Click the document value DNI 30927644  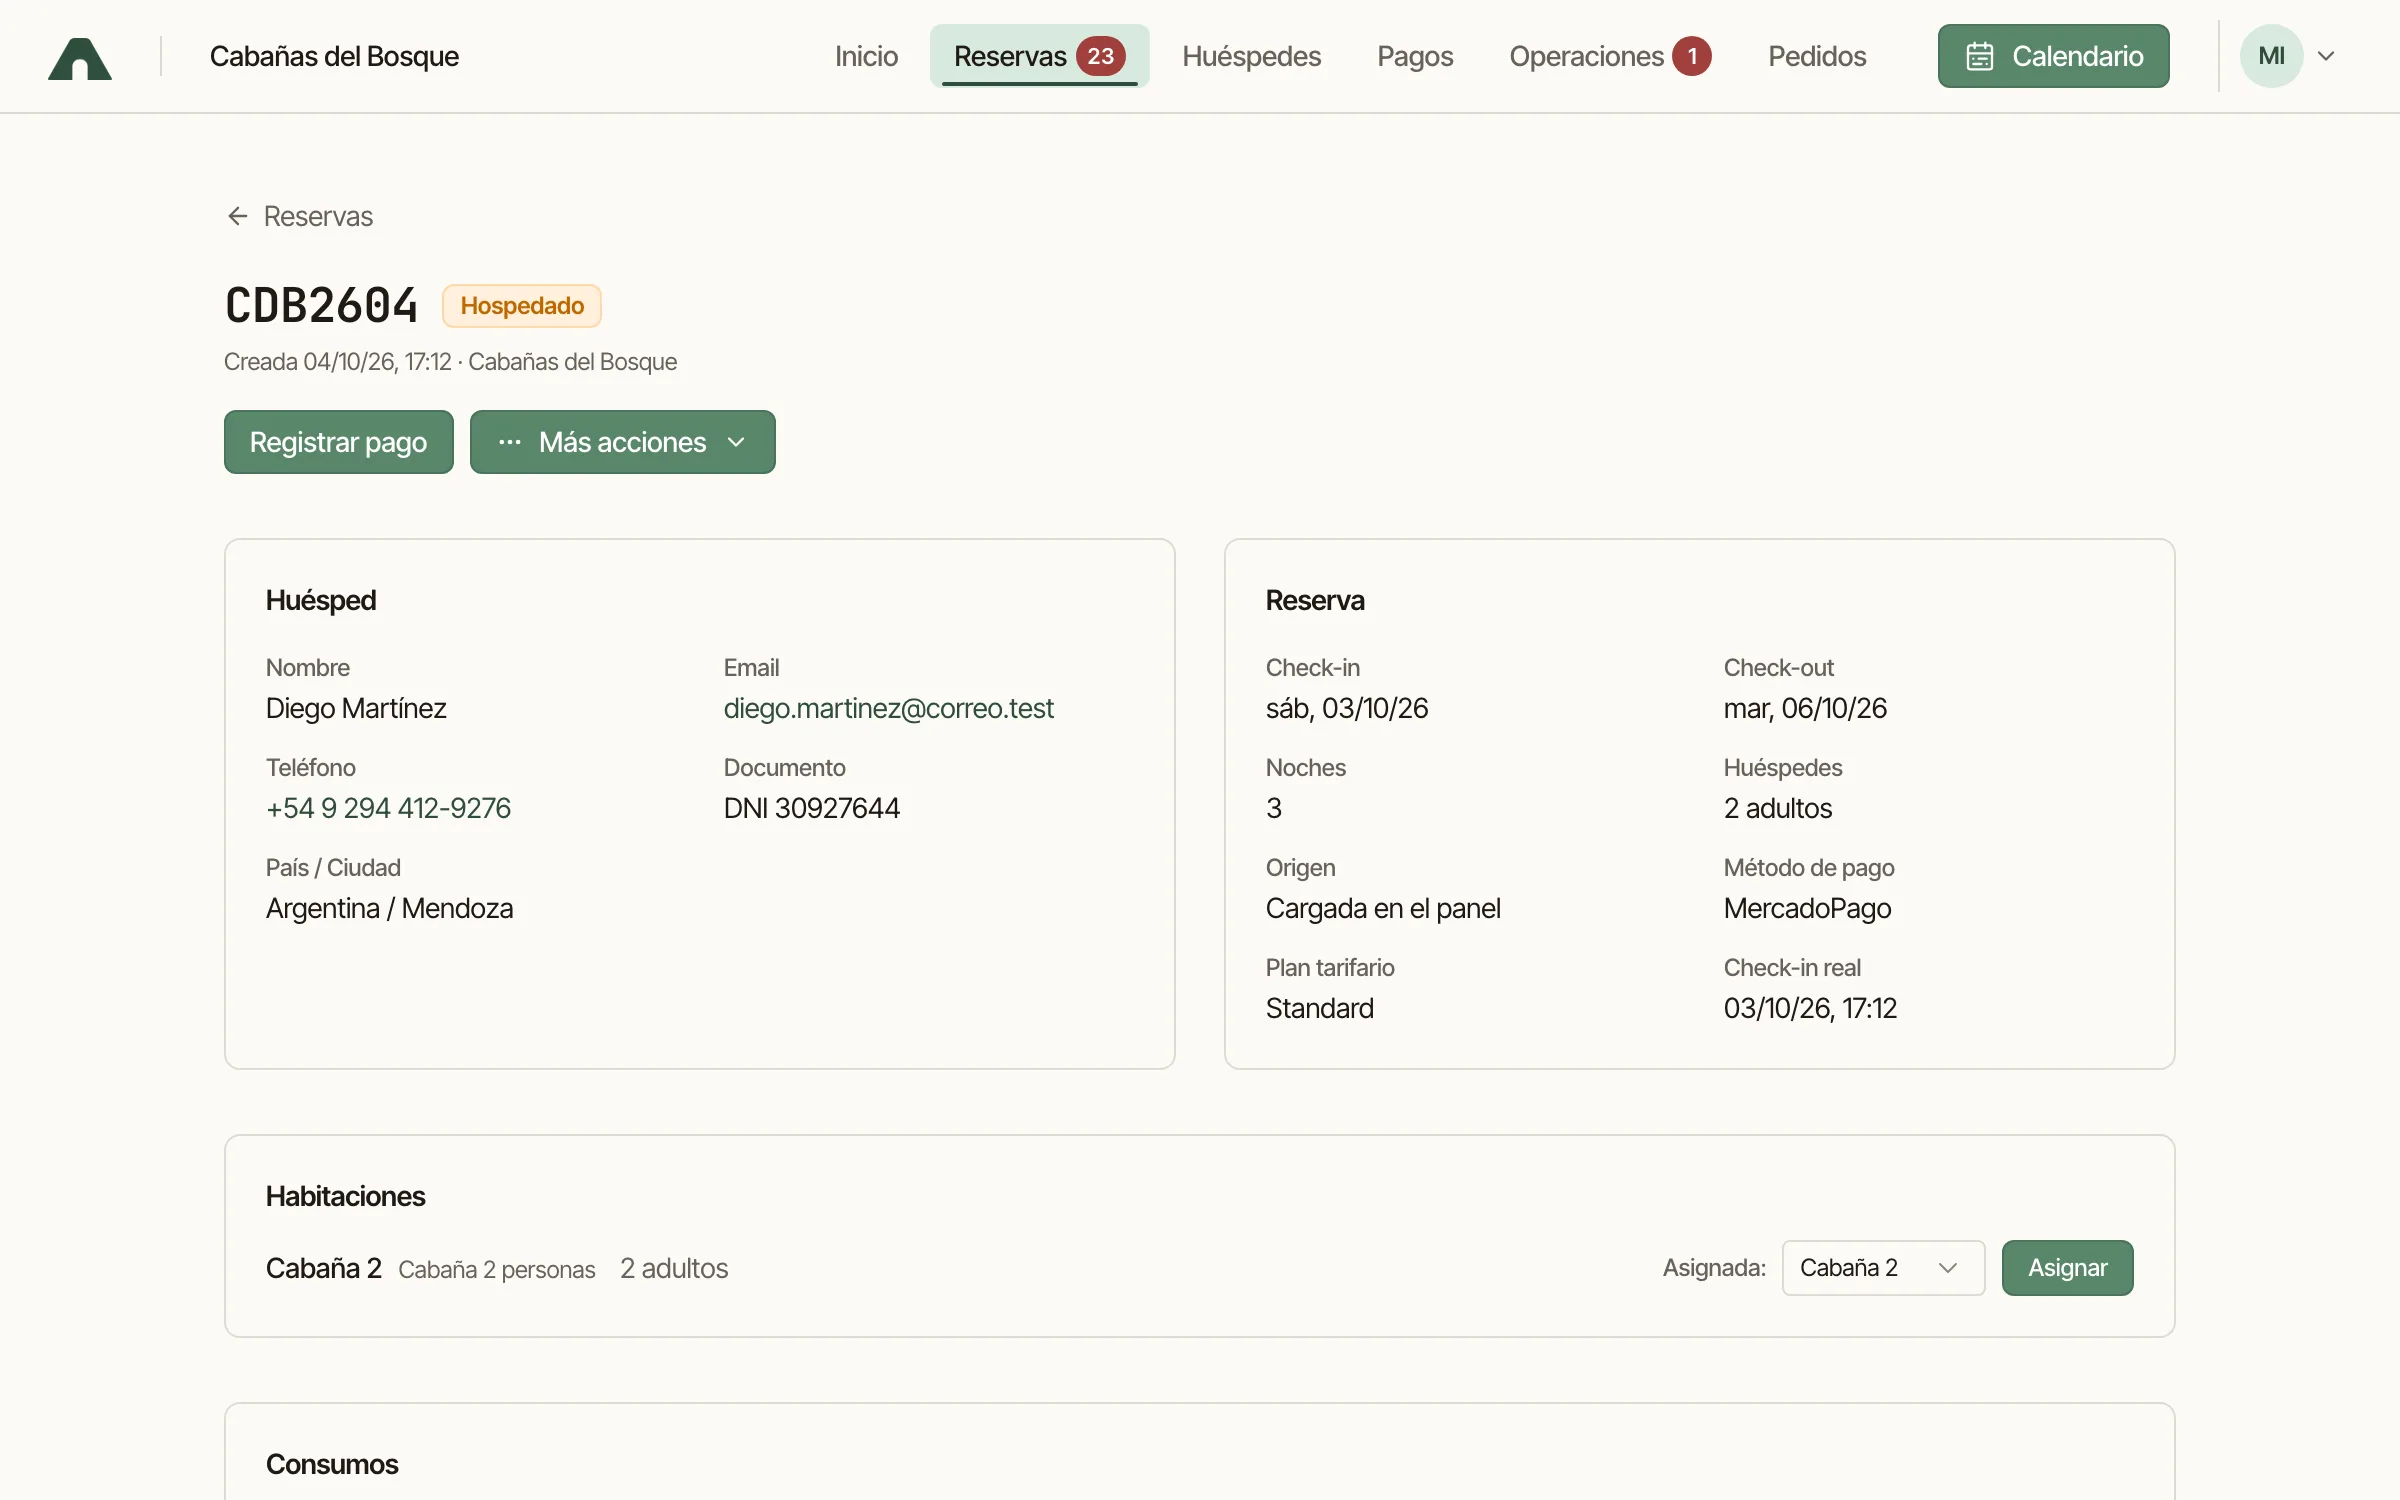811,808
